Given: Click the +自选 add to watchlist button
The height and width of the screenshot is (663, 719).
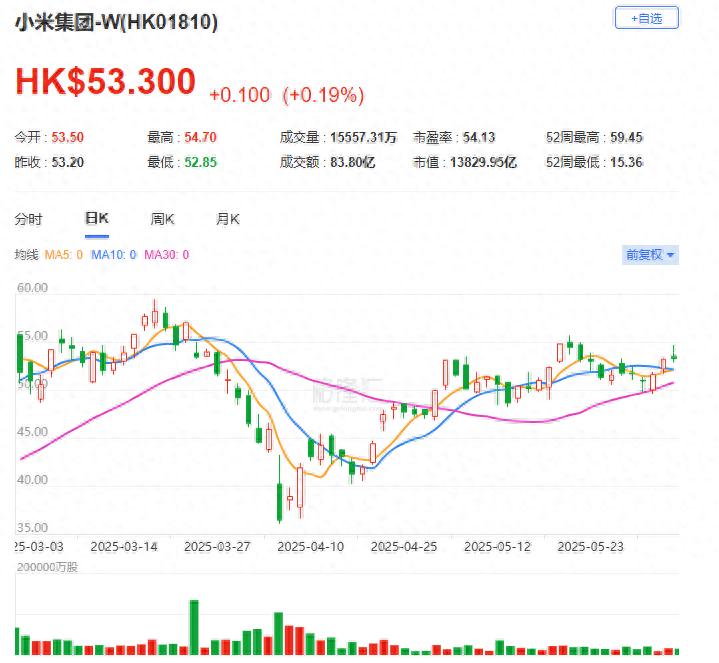Looking at the screenshot, I should (647, 18).
